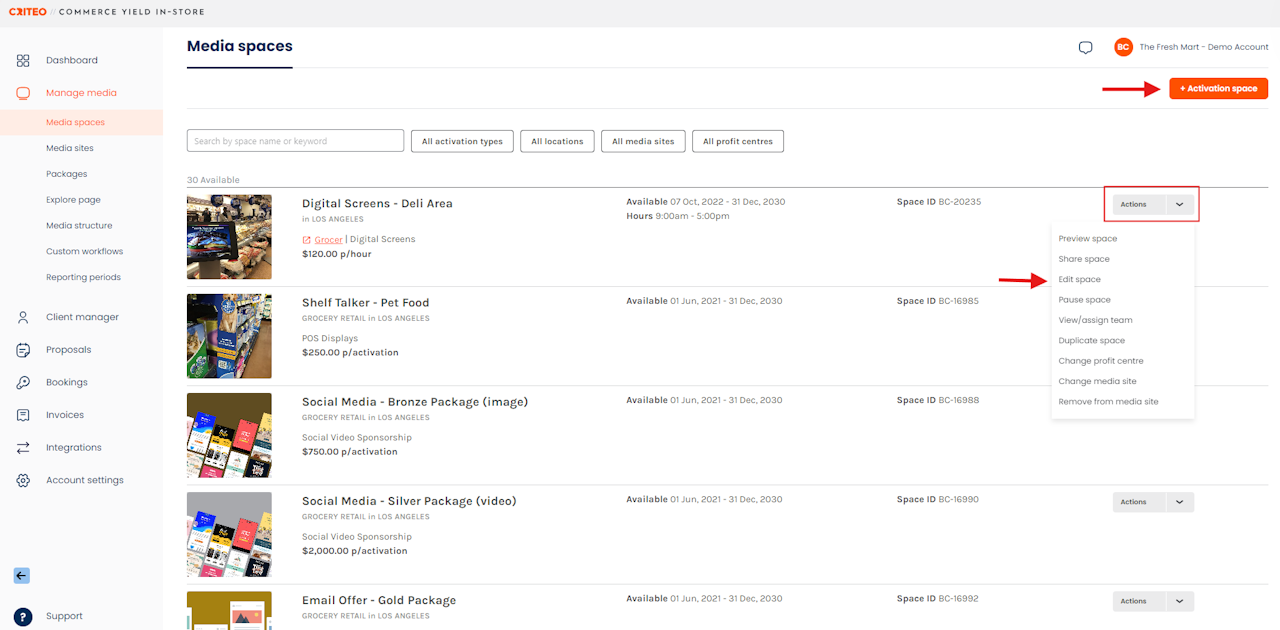This screenshot has height=630, width=1280.
Task: Open the Grocer link under Deli Area
Action: (328, 240)
